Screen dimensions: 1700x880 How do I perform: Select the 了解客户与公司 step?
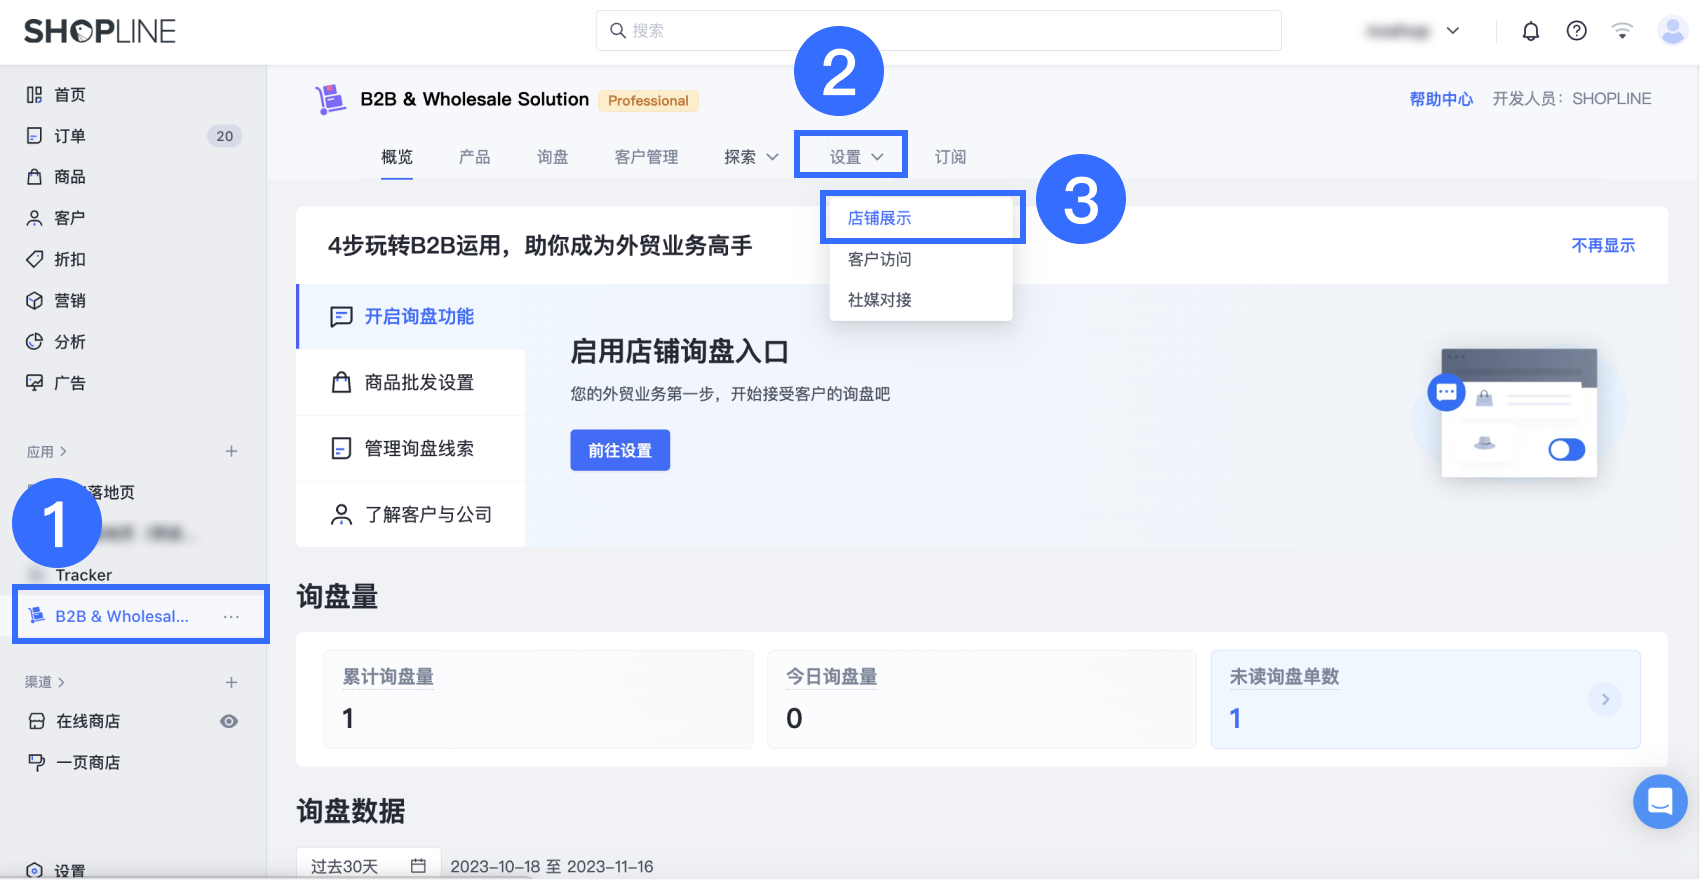click(411, 514)
